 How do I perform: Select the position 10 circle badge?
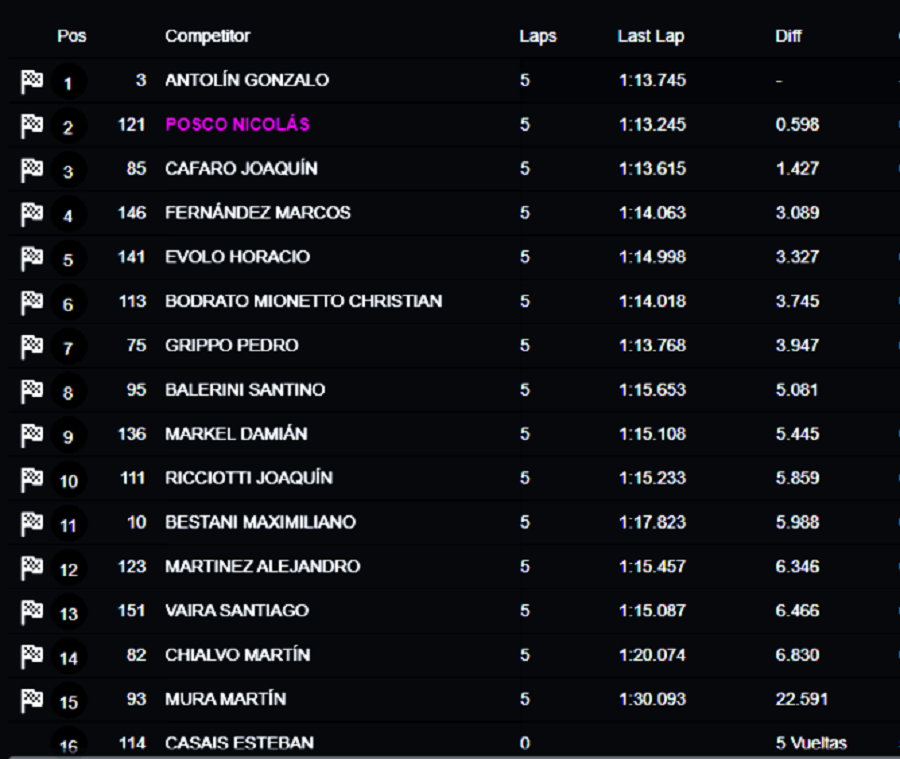[68, 481]
